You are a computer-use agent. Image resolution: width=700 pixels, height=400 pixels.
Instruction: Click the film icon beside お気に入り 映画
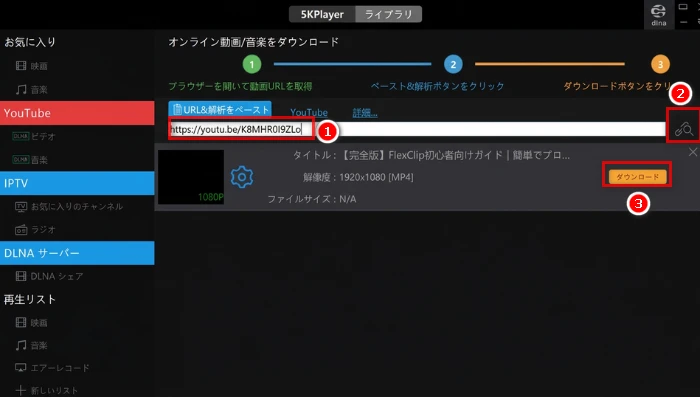(21, 66)
